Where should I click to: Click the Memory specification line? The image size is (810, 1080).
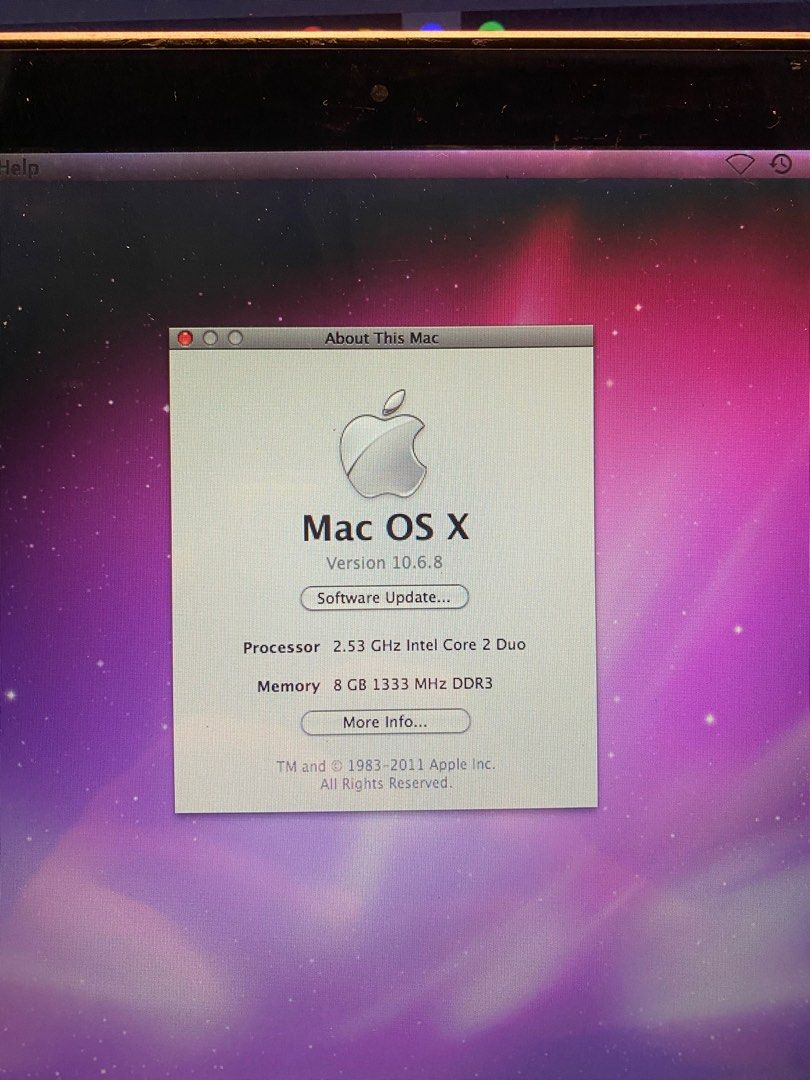(x=287, y=686)
